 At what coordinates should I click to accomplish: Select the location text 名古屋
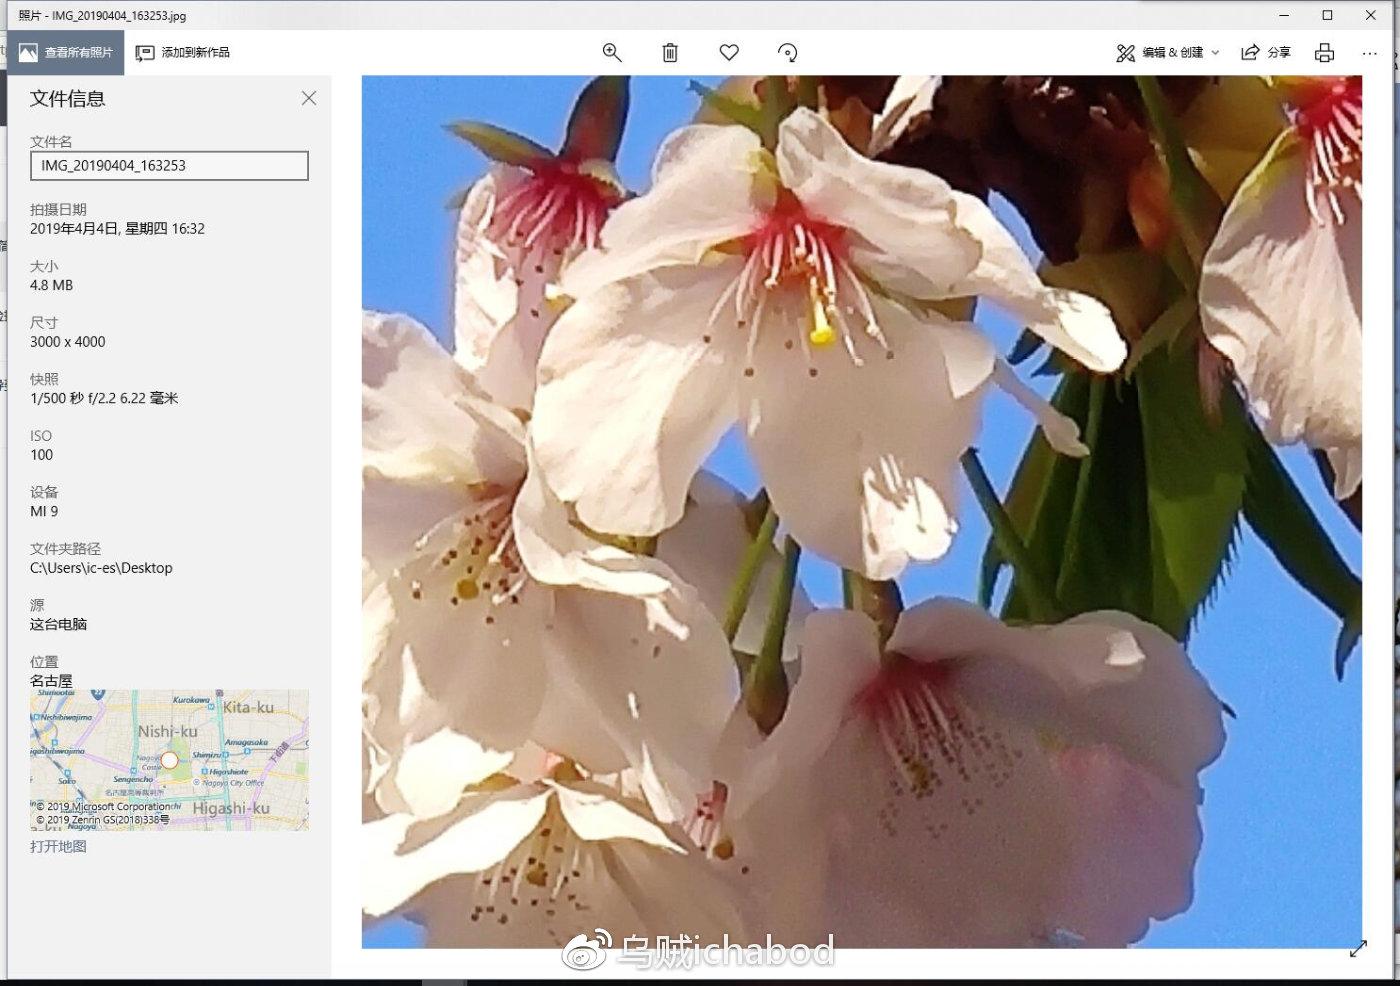click(x=51, y=681)
